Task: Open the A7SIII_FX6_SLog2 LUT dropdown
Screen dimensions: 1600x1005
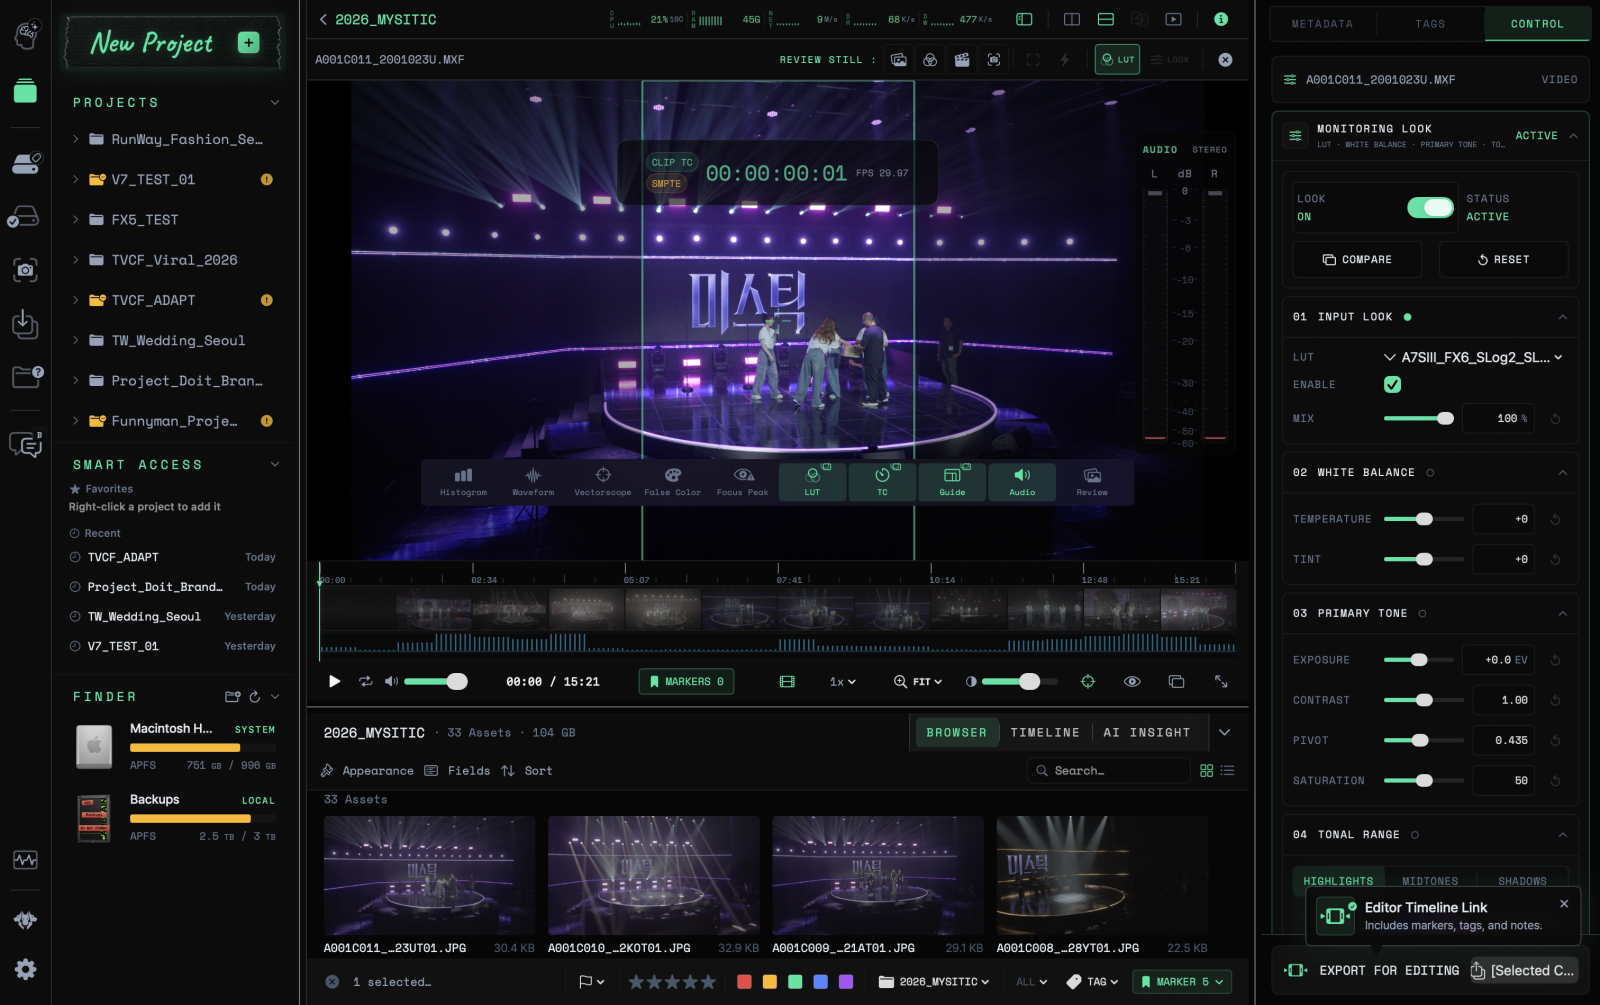Action: pos(1474,357)
